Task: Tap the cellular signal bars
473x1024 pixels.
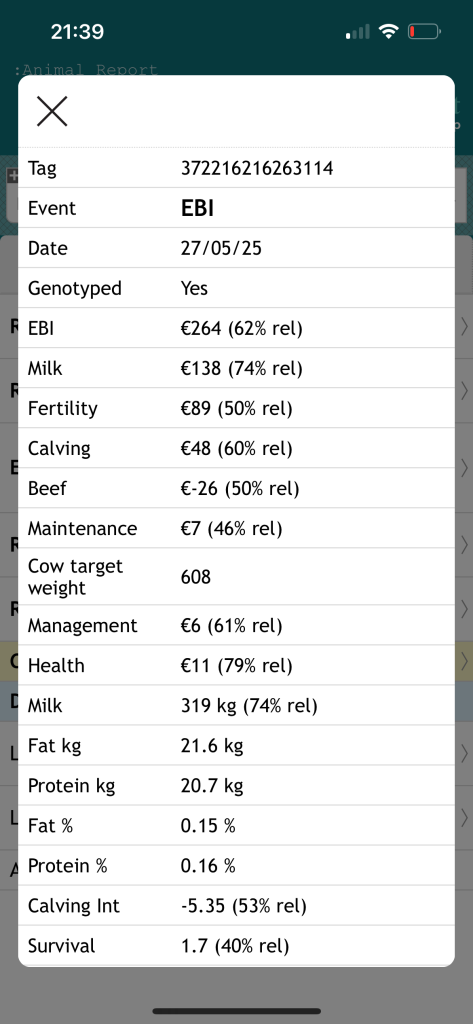Action: coord(357,31)
